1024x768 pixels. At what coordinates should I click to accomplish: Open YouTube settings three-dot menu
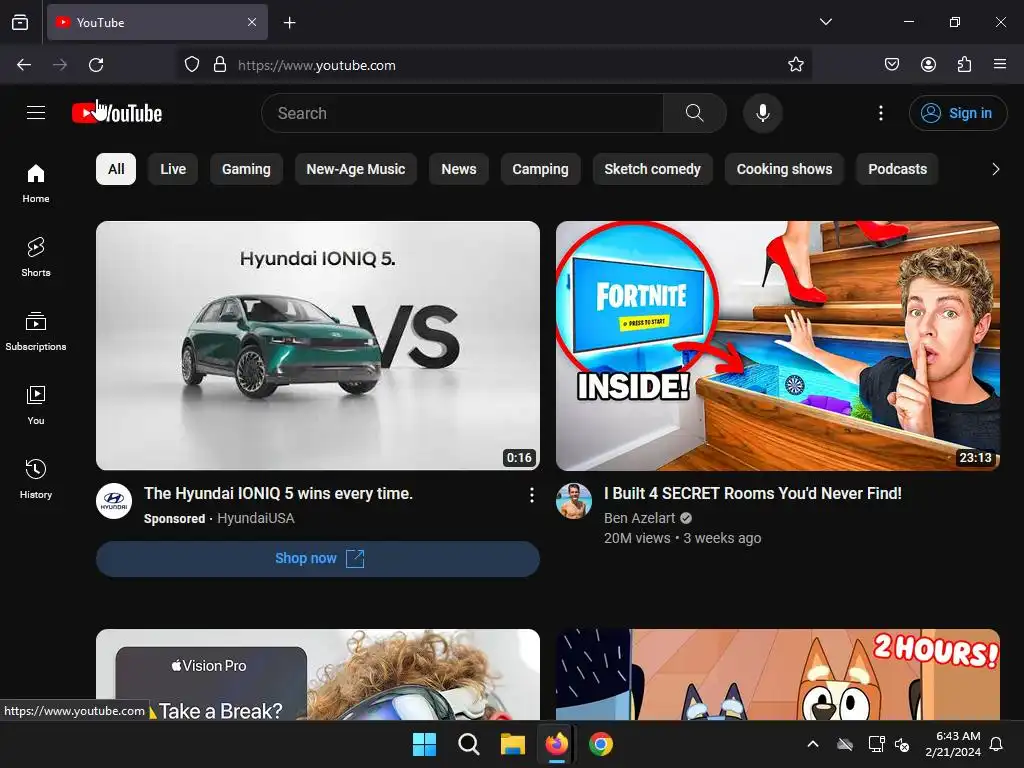880,113
